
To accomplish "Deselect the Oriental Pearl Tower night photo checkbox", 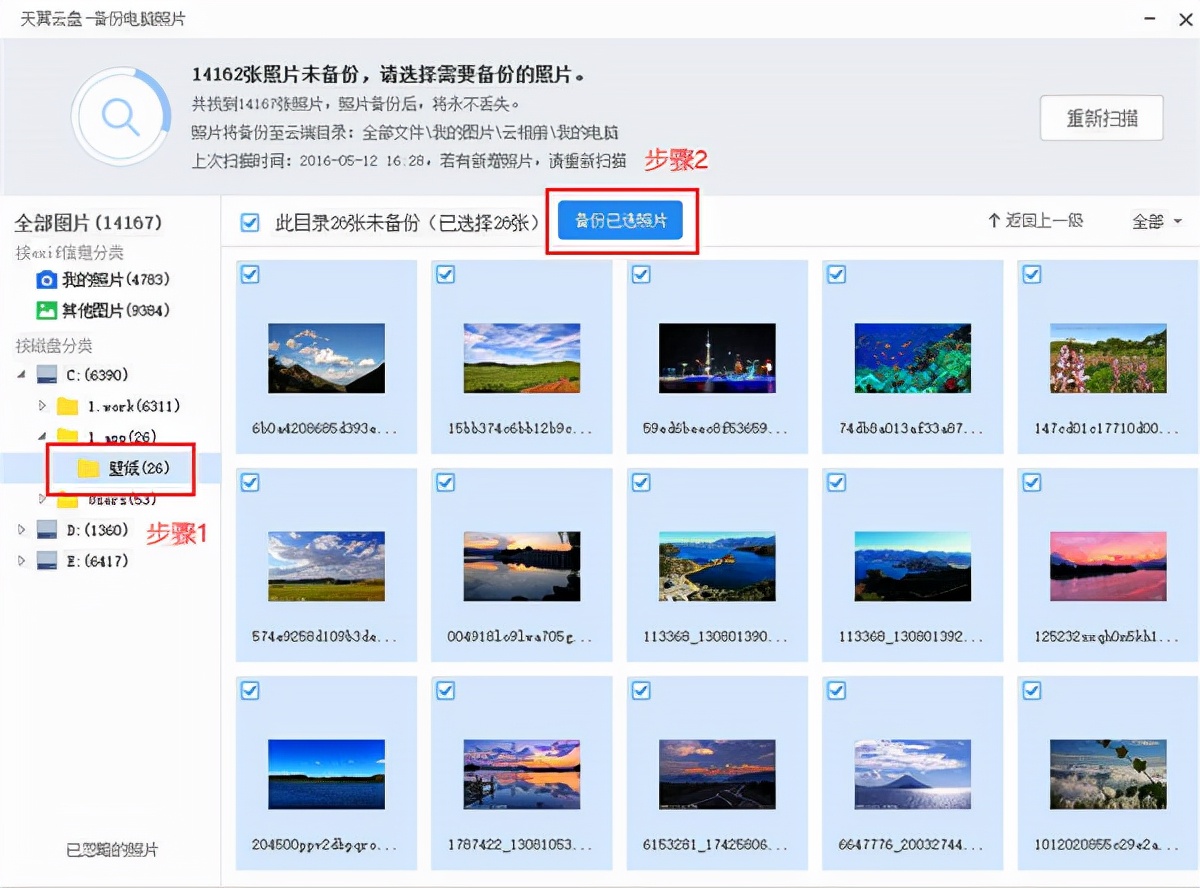I will (640, 274).
